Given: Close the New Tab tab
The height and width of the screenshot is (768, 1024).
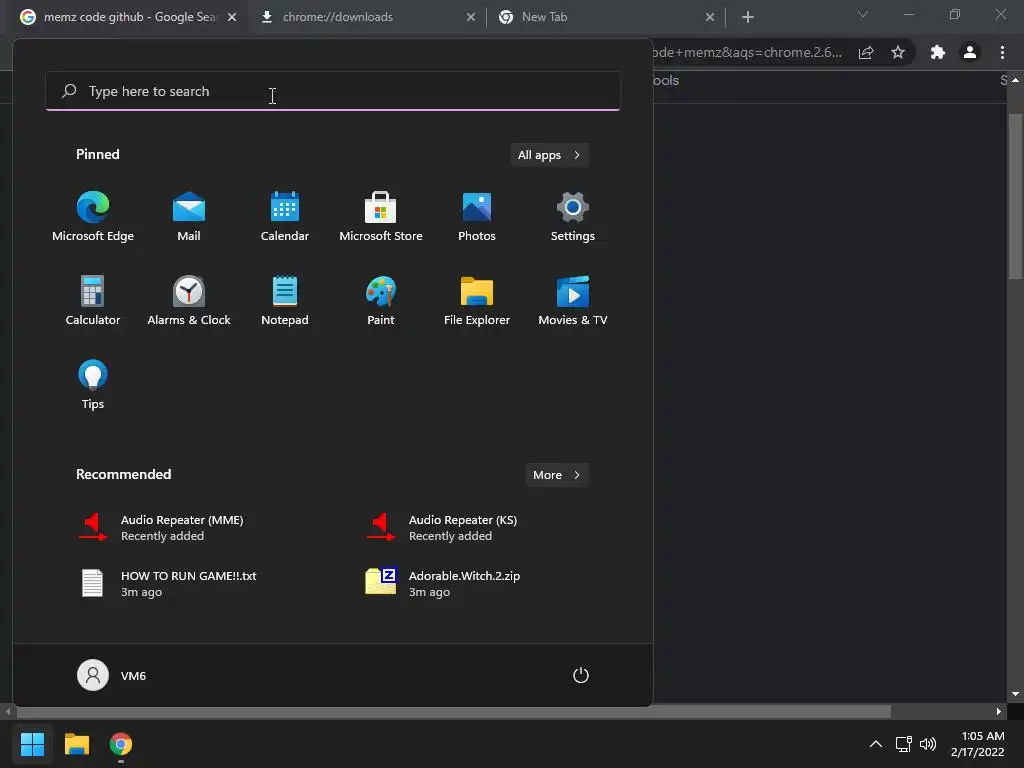Looking at the screenshot, I should point(710,17).
